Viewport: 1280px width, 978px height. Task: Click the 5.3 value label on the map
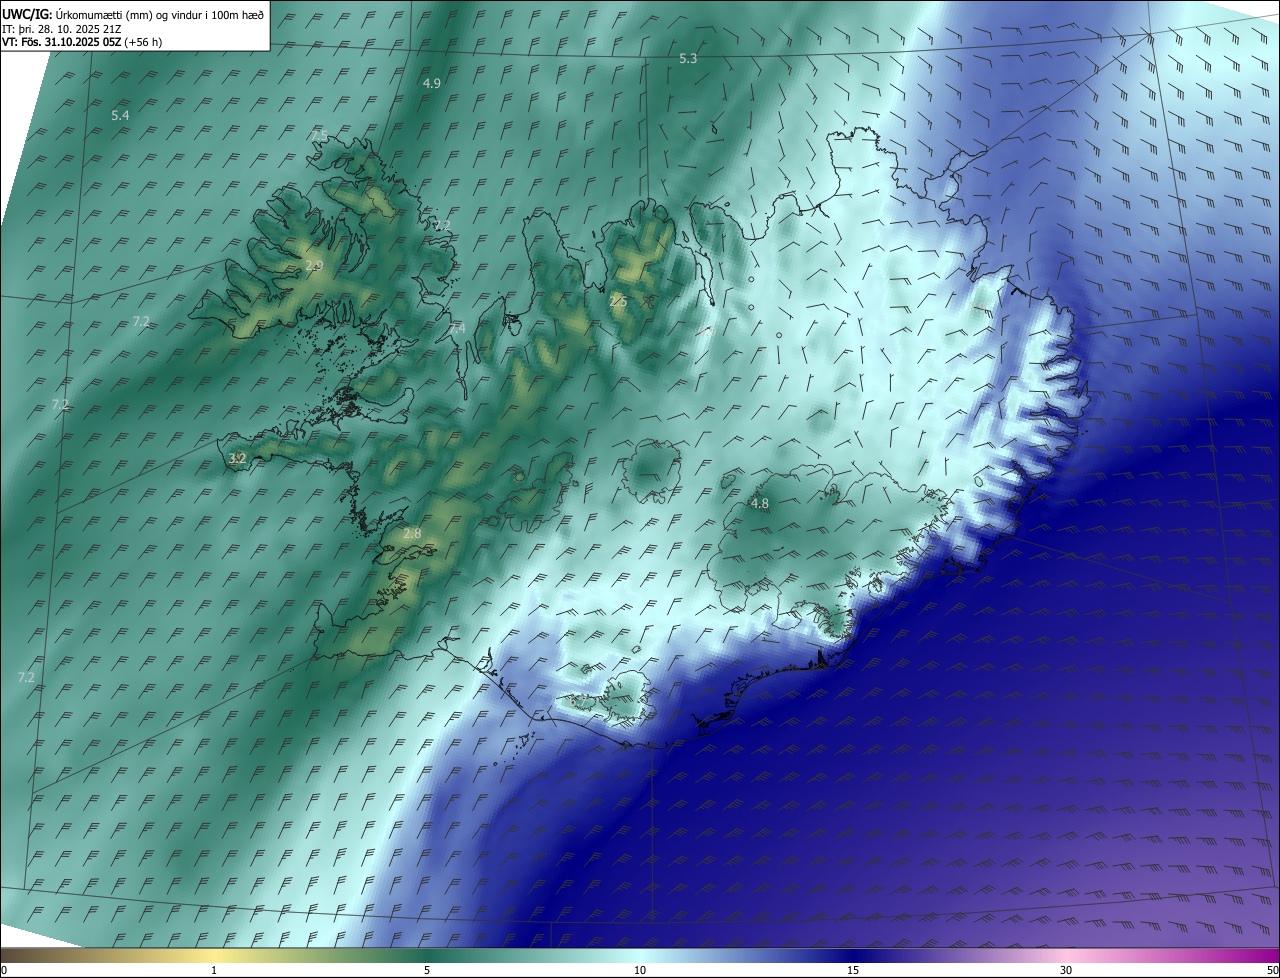(x=688, y=59)
